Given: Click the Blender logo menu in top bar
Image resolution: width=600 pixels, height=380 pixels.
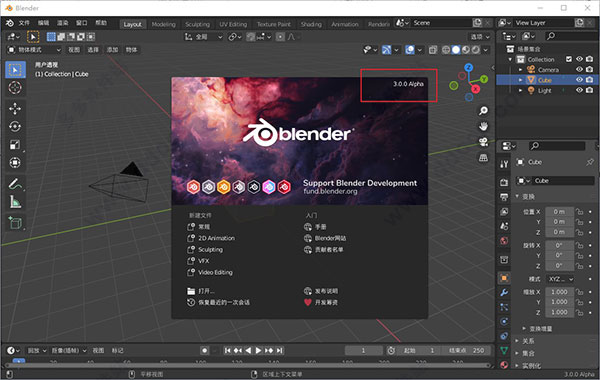Looking at the screenshot, I should [x=10, y=23].
